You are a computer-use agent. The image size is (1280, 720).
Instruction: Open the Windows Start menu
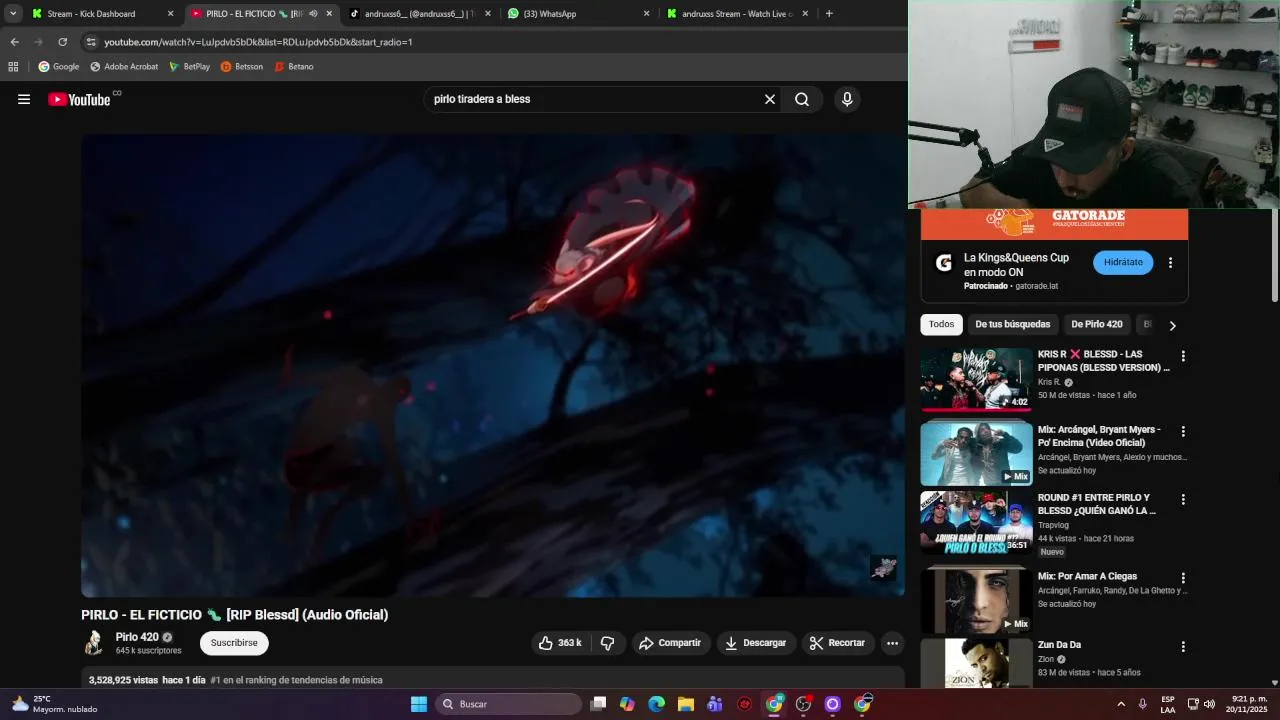(x=419, y=704)
